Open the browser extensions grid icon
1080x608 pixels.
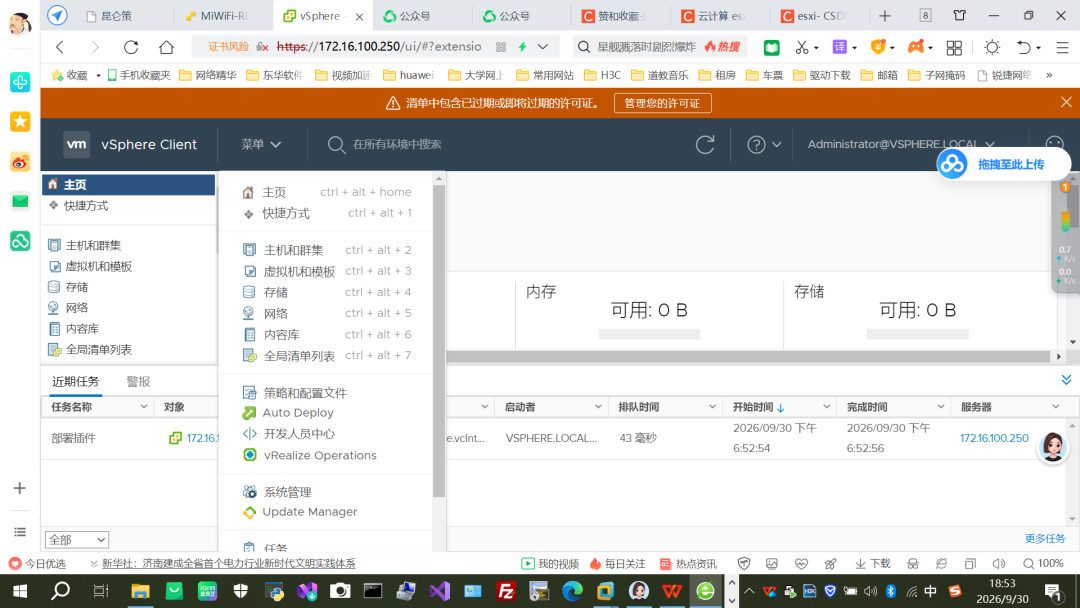pos(954,47)
